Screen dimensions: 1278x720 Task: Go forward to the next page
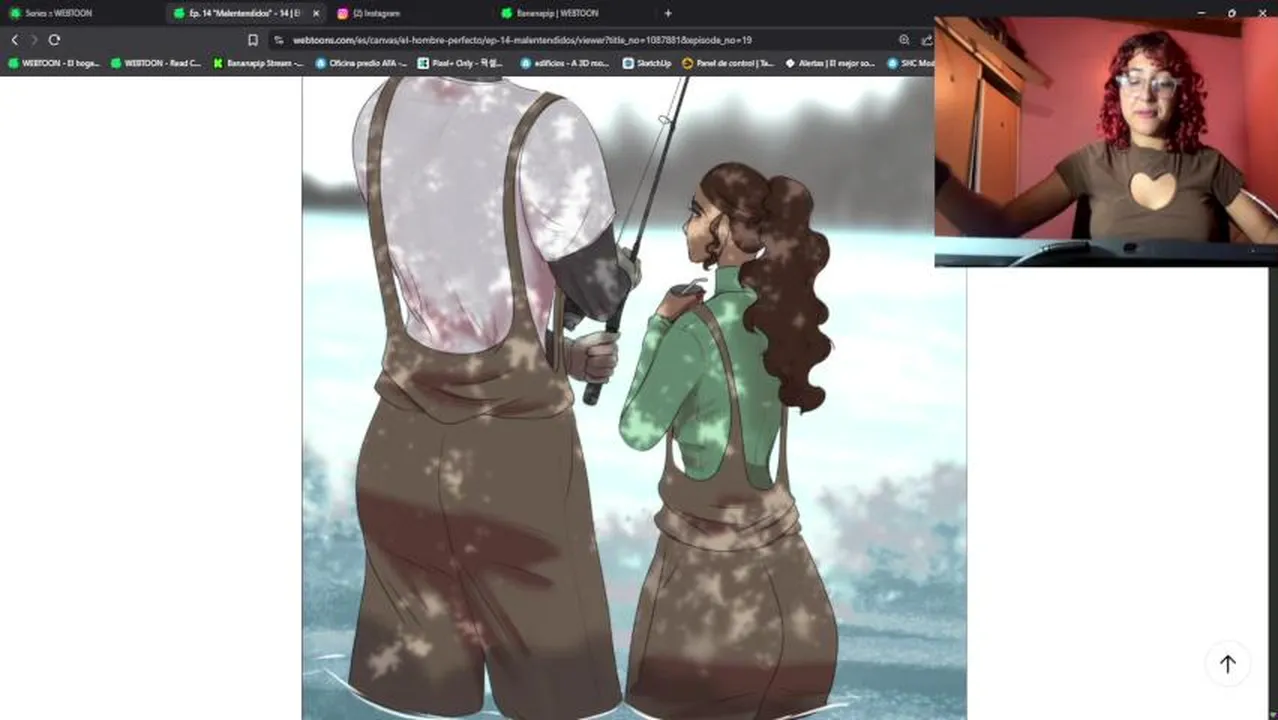pos(33,40)
